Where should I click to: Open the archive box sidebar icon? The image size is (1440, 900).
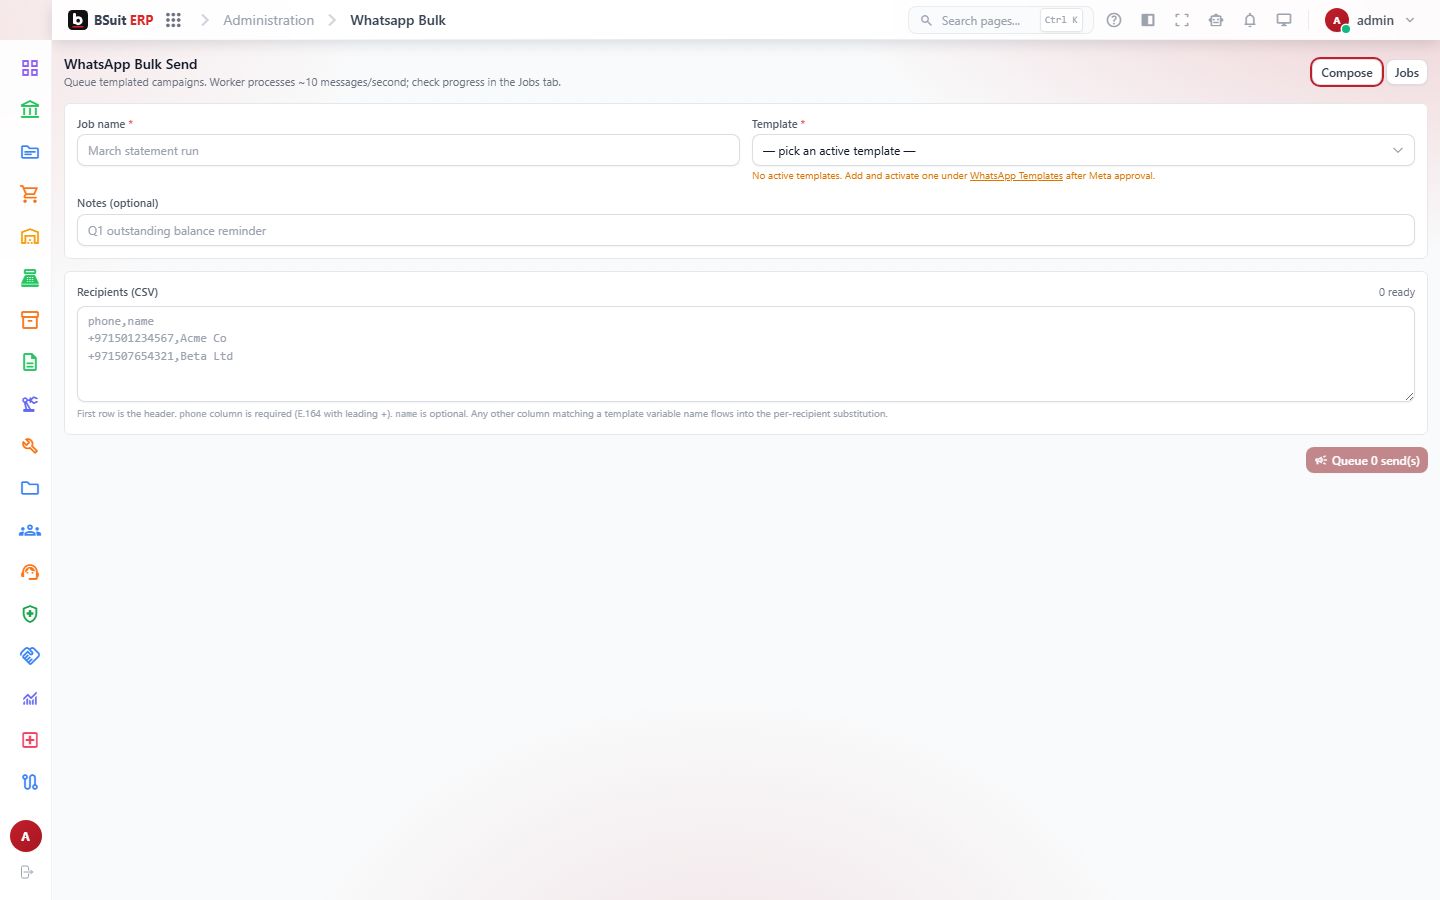30,320
